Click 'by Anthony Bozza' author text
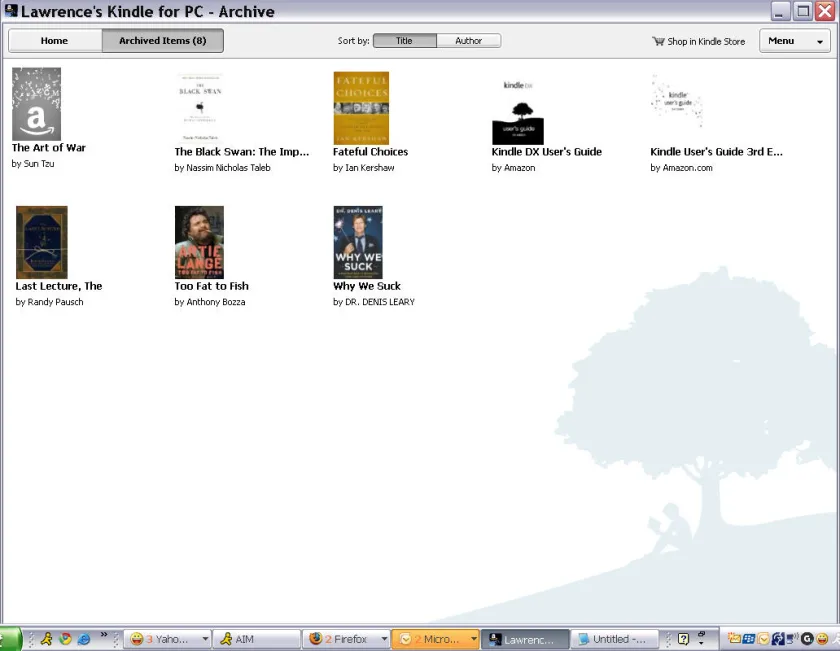The image size is (840, 651). pyautogui.click(x=210, y=302)
